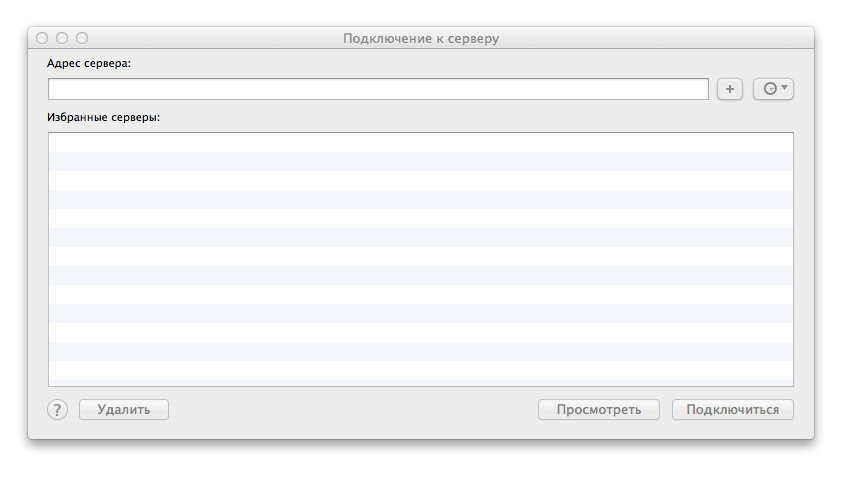Minimize the window with the middle title-bar button

tap(62, 38)
